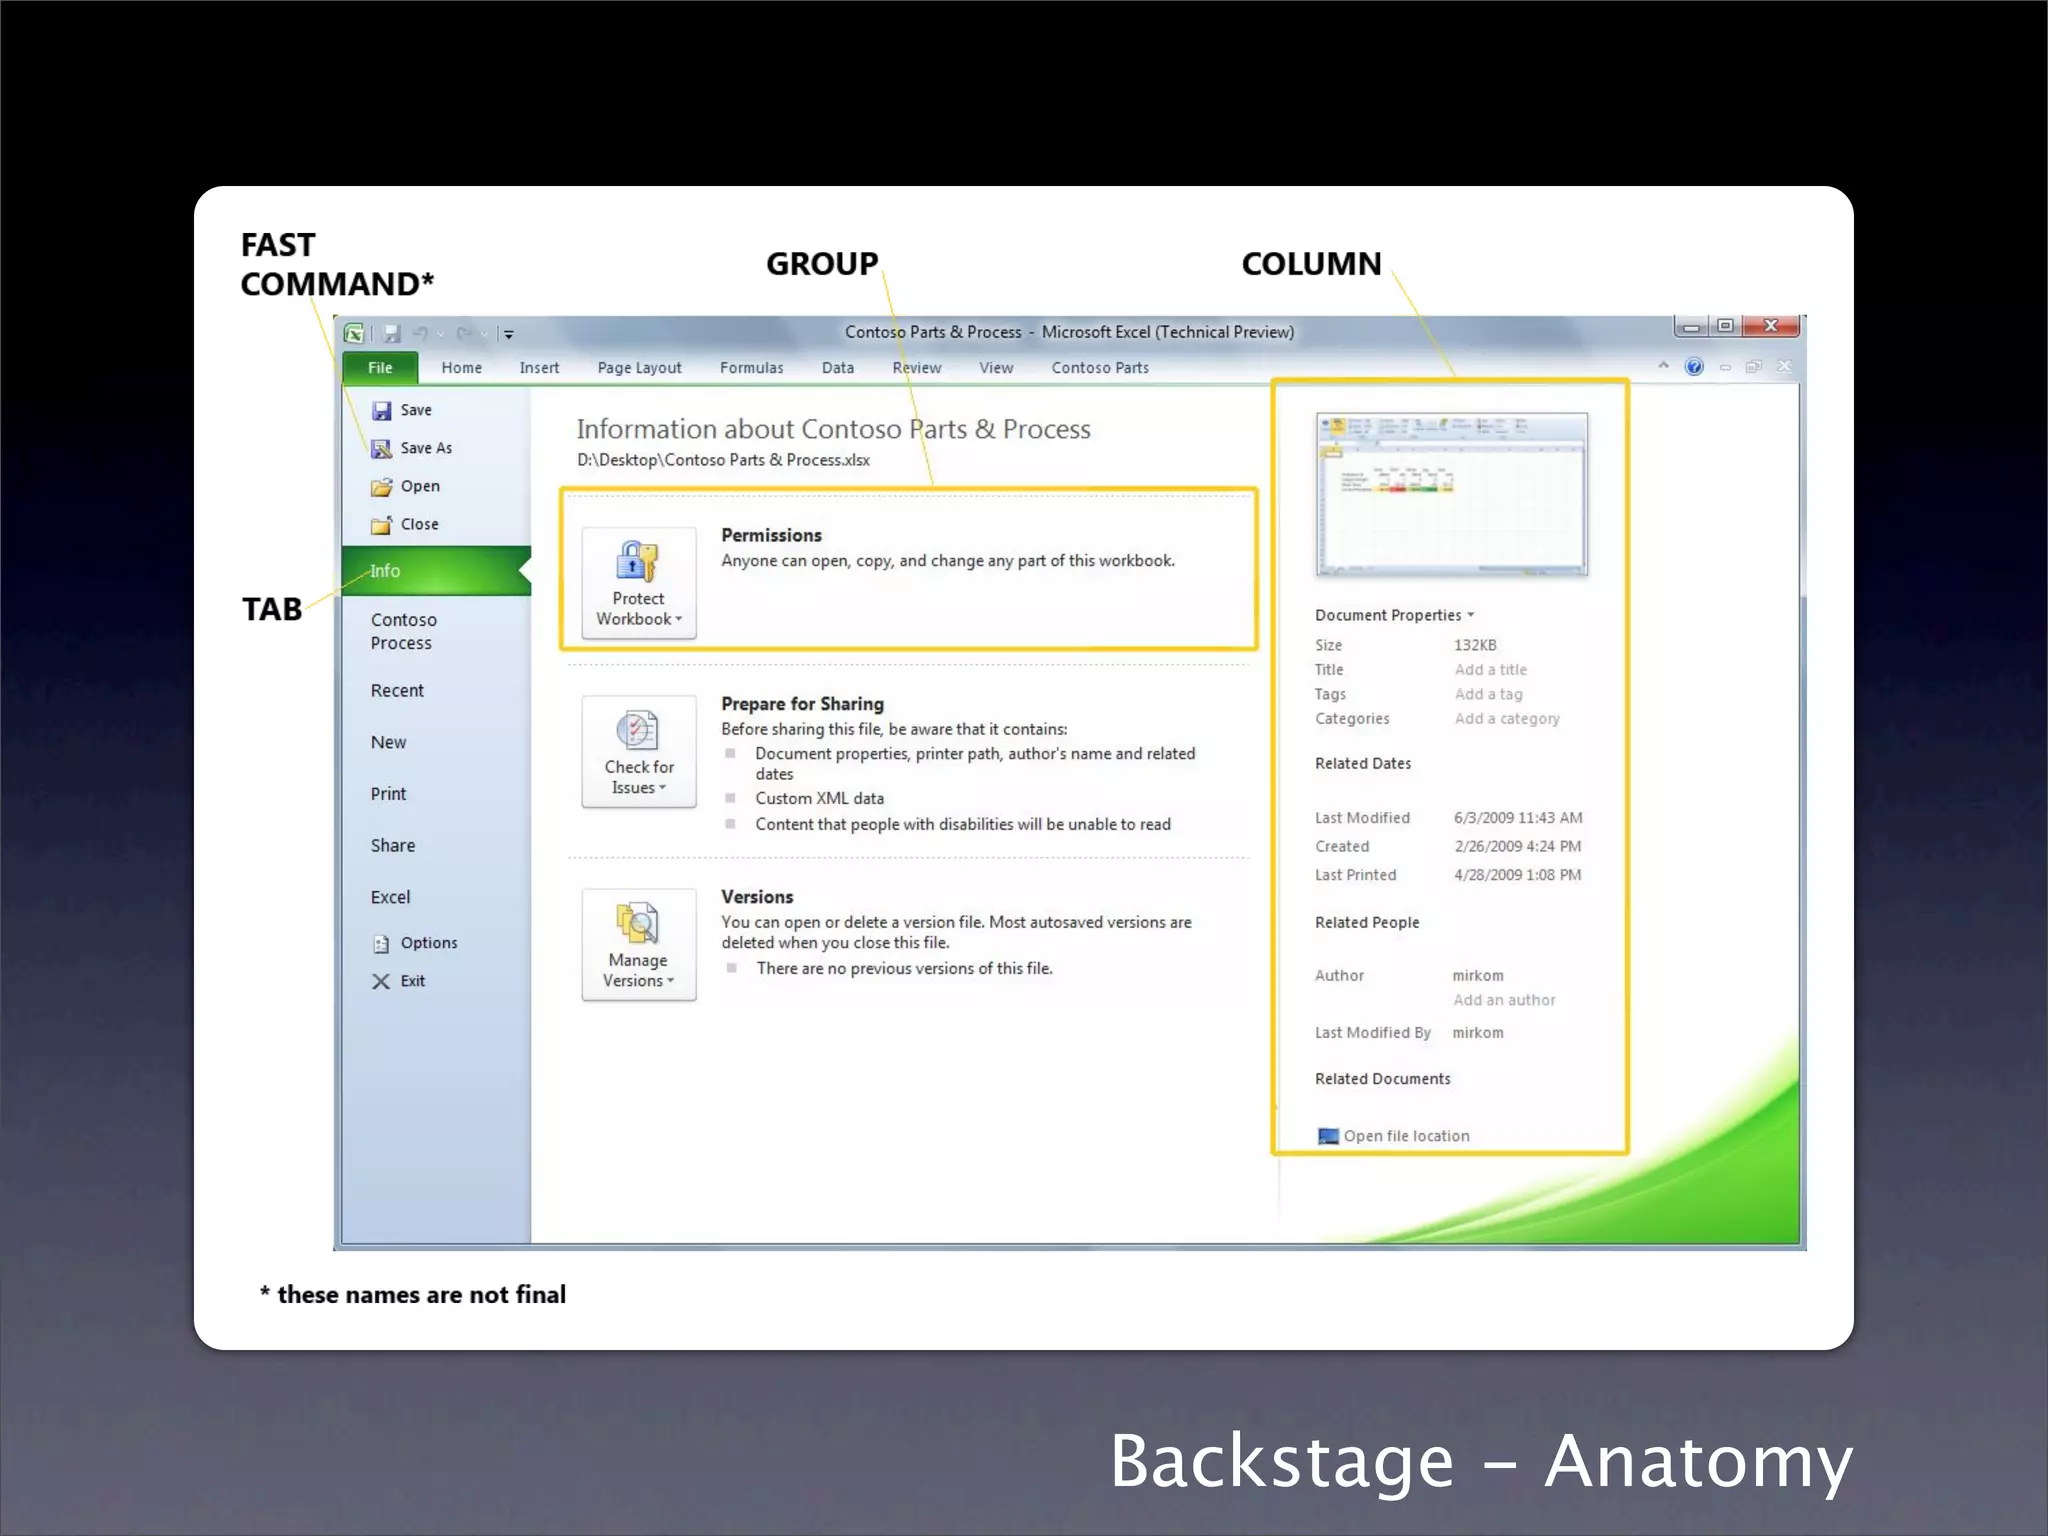
Task: Click the Close folder icon
Action: click(381, 525)
